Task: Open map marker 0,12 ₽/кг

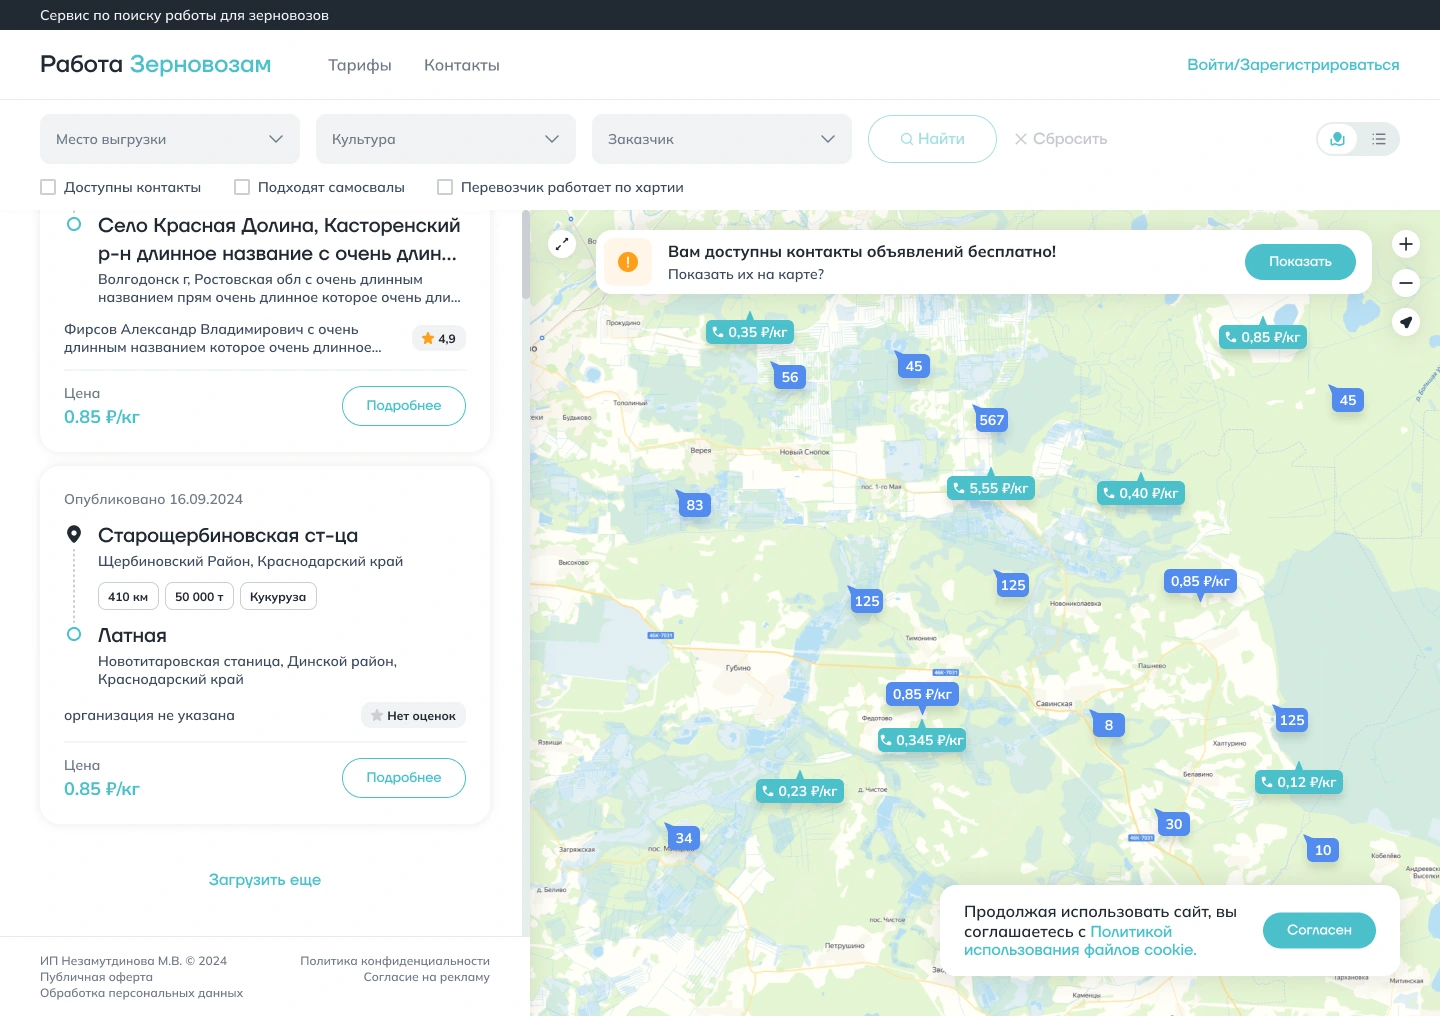Action: (x=1299, y=782)
